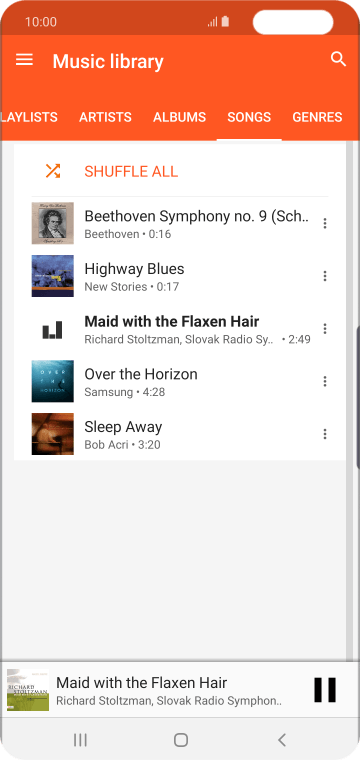Tap the Beethoven portrait album thumbnail
The width and height of the screenshot is (360, 760).
pyautogui.click(x=53, y=223)
